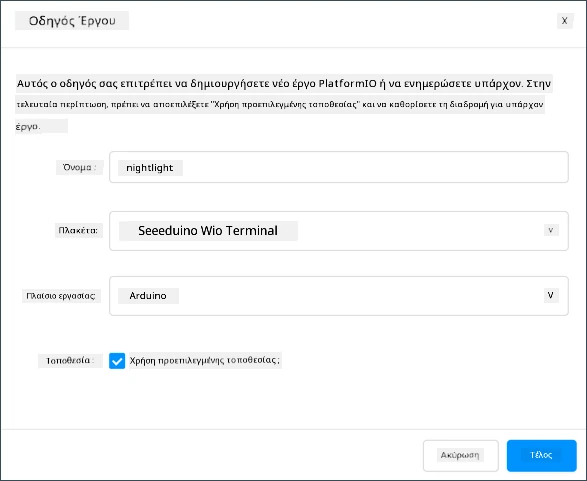Click the trailing 'έργο.' word of description
Viewport: 587px width, 481px height.
(x=28, y=127)
